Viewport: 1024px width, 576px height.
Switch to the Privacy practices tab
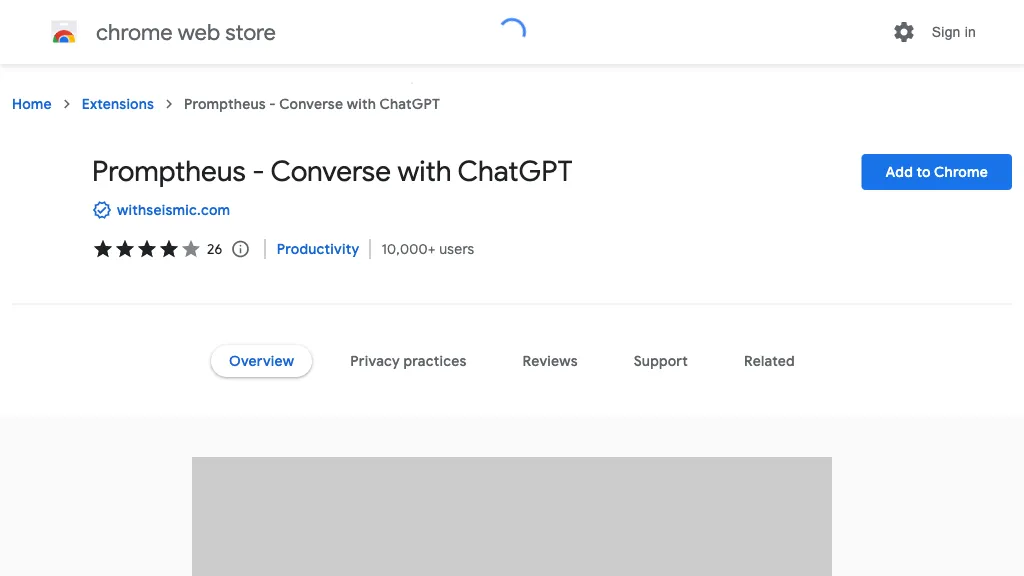click(408, 361)
